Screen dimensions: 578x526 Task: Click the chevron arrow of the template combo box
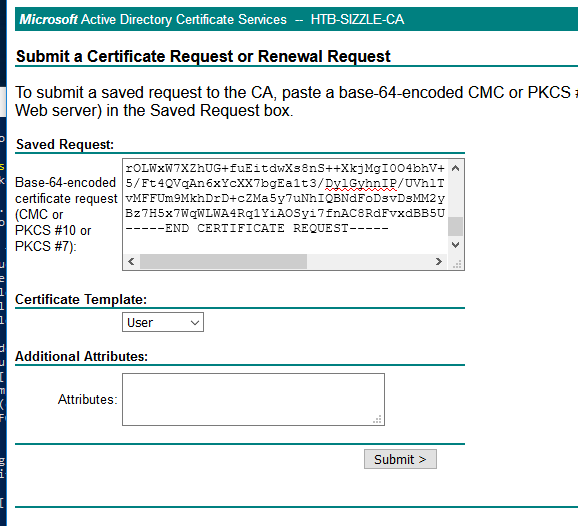[195, 323]
